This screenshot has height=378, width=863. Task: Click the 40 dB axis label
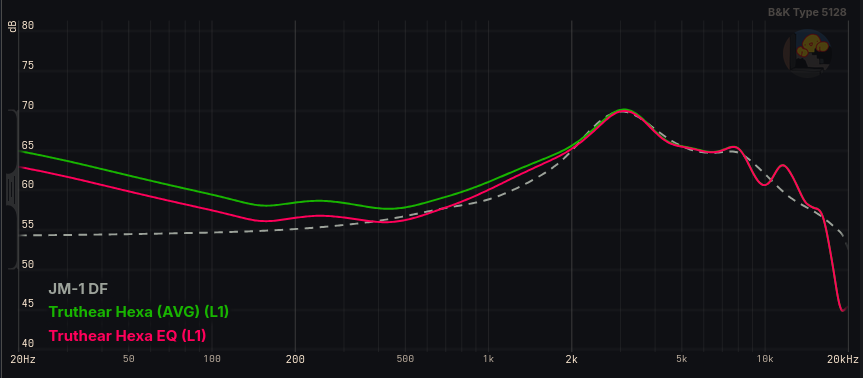click(x=28, y=344)
